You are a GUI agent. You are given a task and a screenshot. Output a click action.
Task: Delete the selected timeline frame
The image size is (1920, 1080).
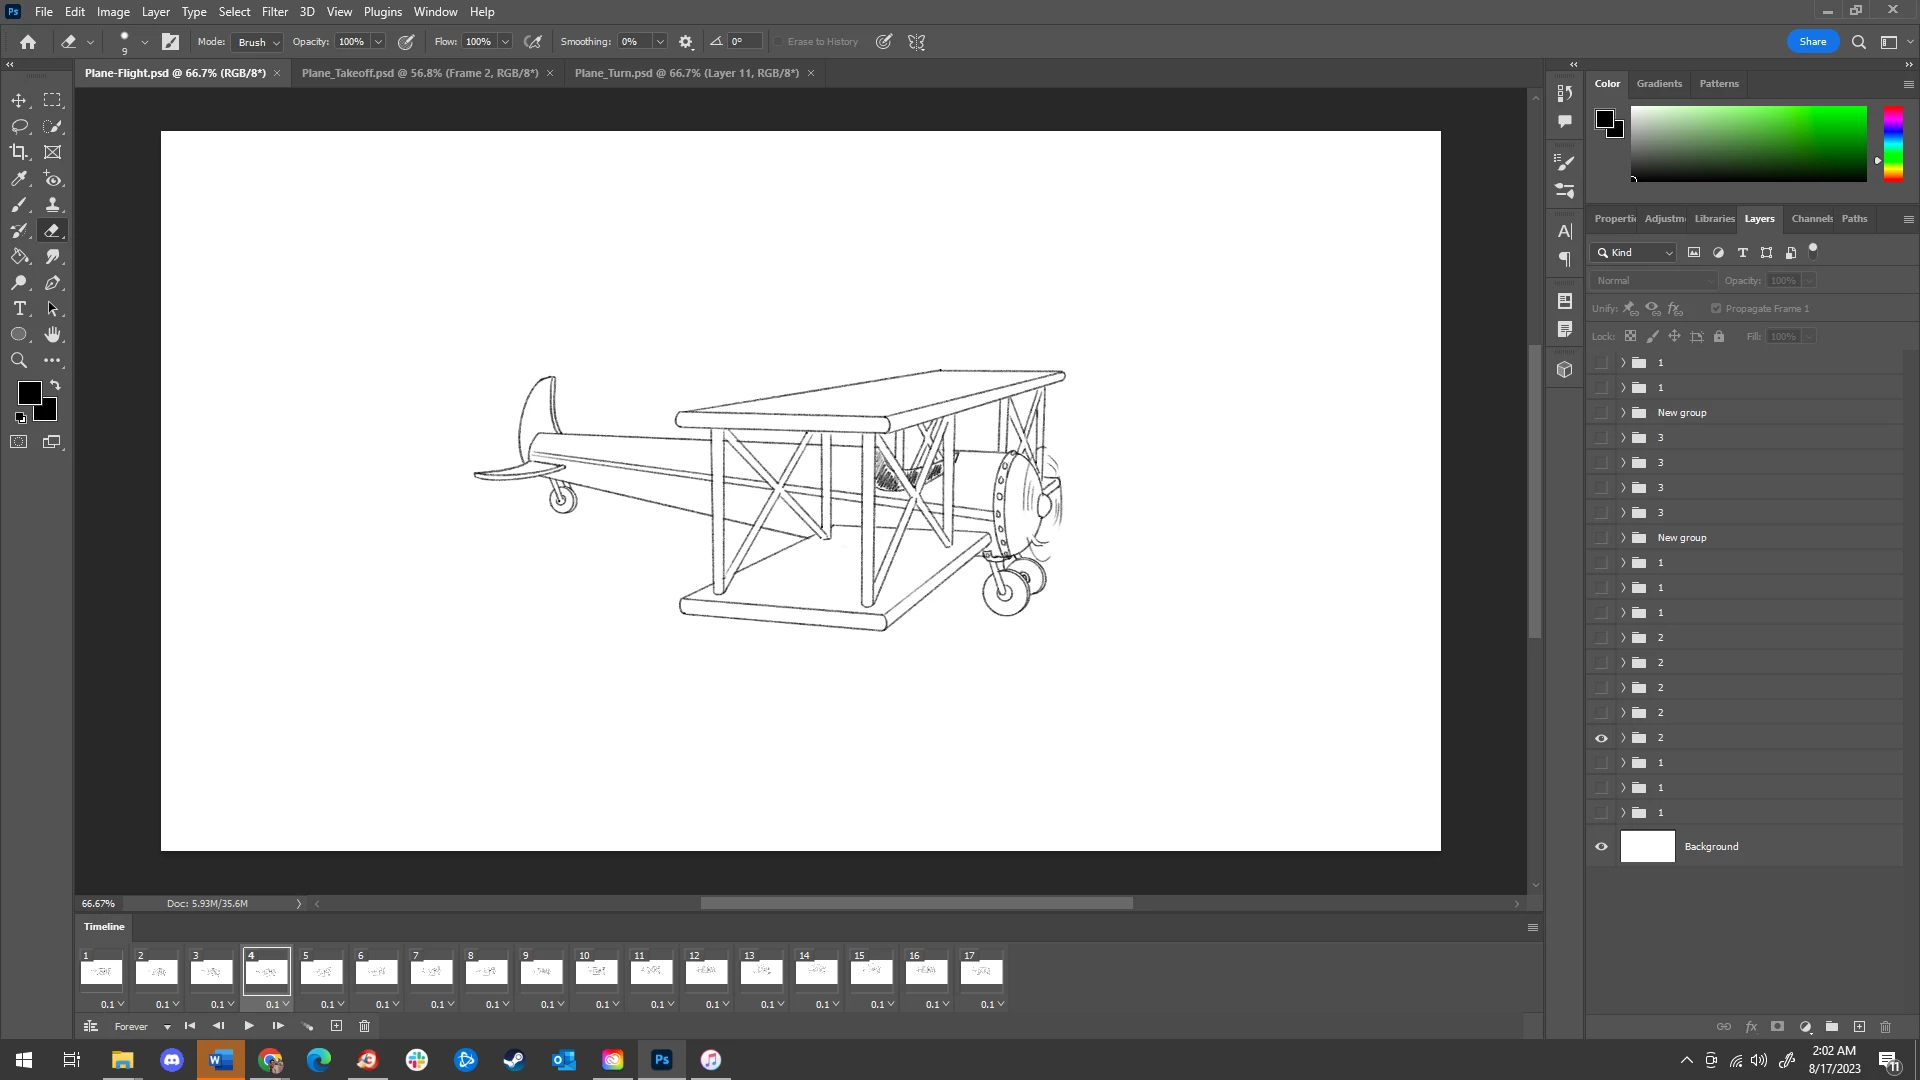pos(365,1026)
